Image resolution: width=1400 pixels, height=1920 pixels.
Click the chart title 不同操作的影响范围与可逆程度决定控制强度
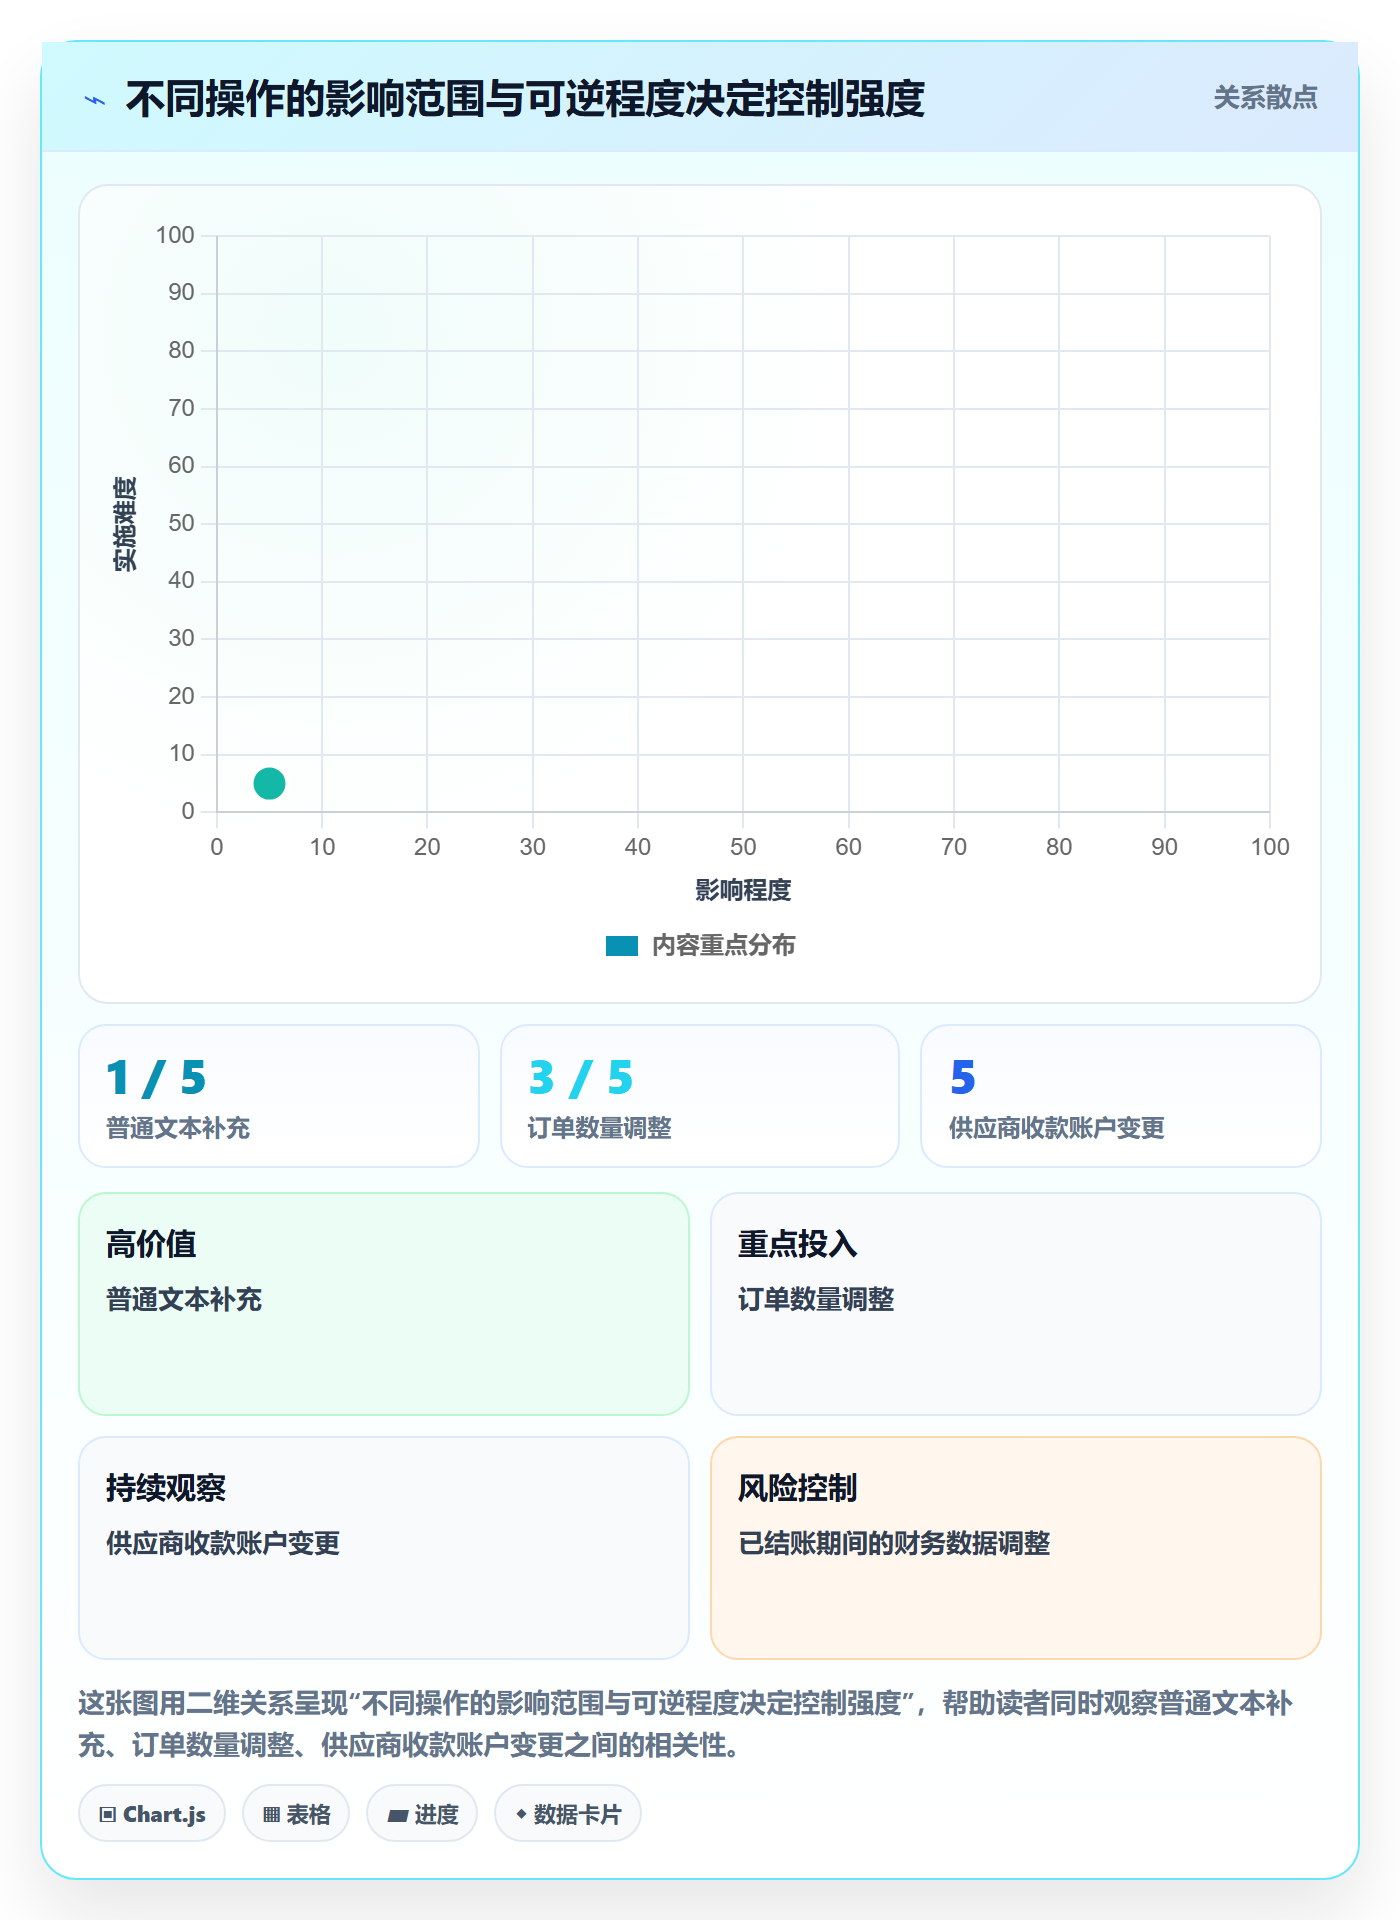click(525, 99)
